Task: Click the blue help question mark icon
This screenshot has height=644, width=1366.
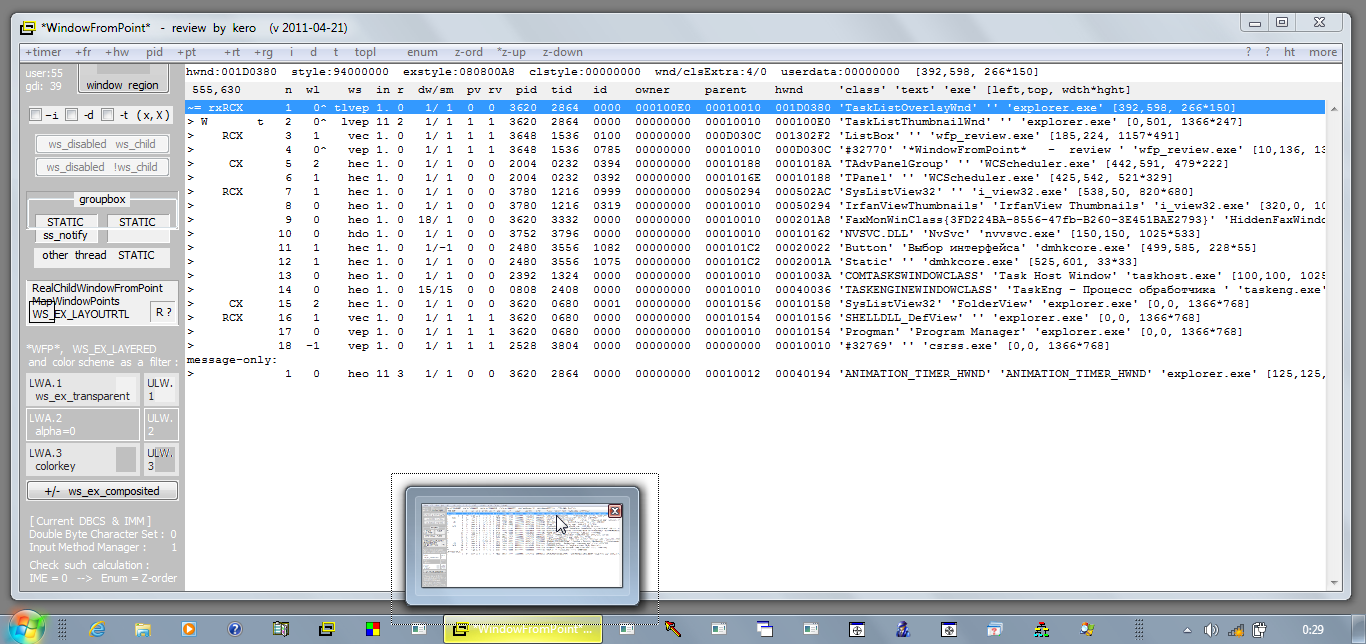Action: tap(235, 629)
